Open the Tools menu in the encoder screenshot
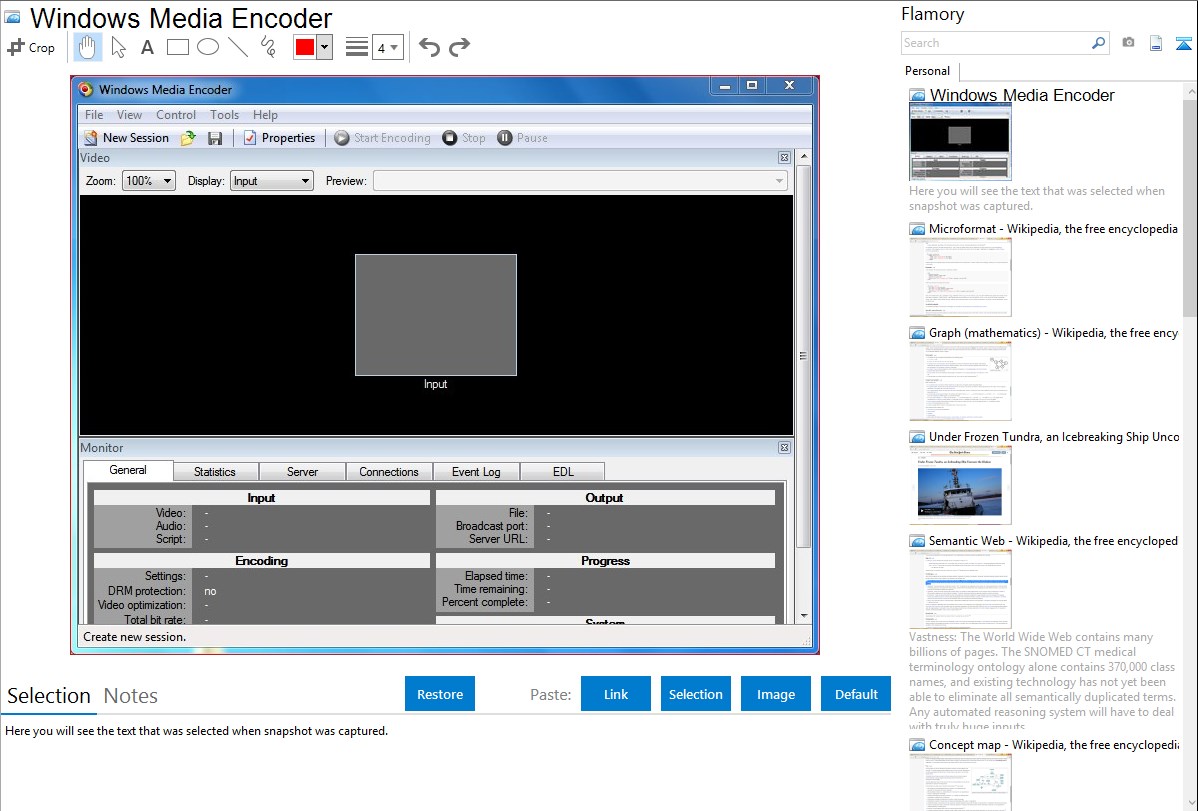This screenshot has width=1198, height=811. point(225,115)
